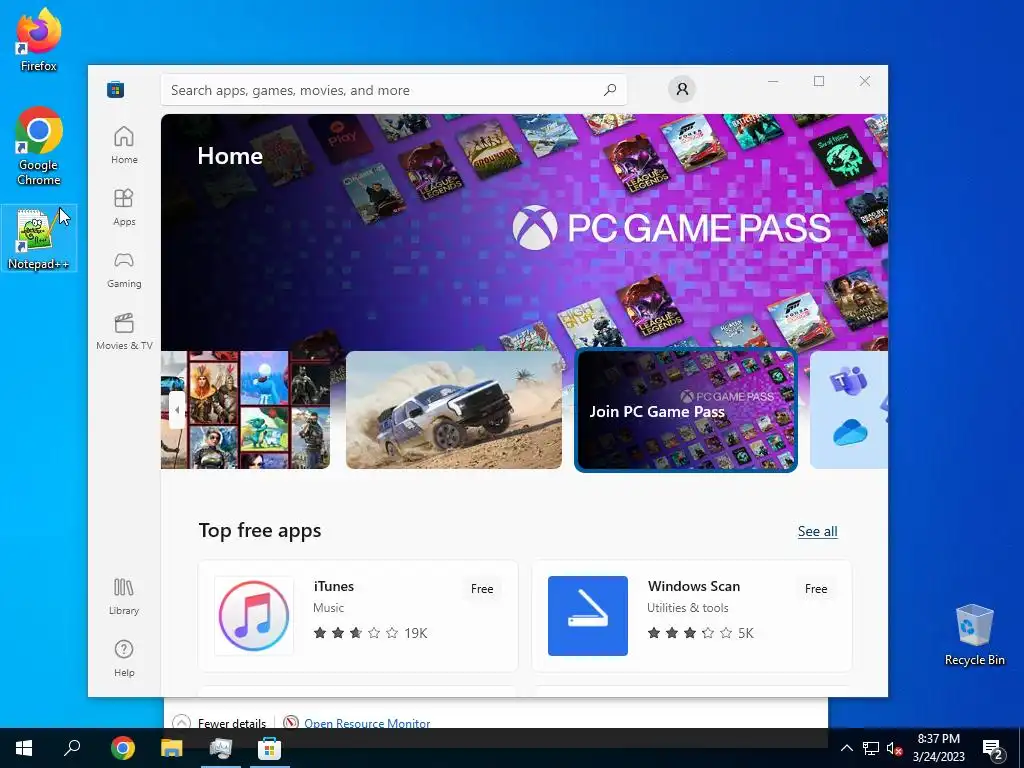Open the Windows Start menu
1024x768 pixels.
pos(24,748)
